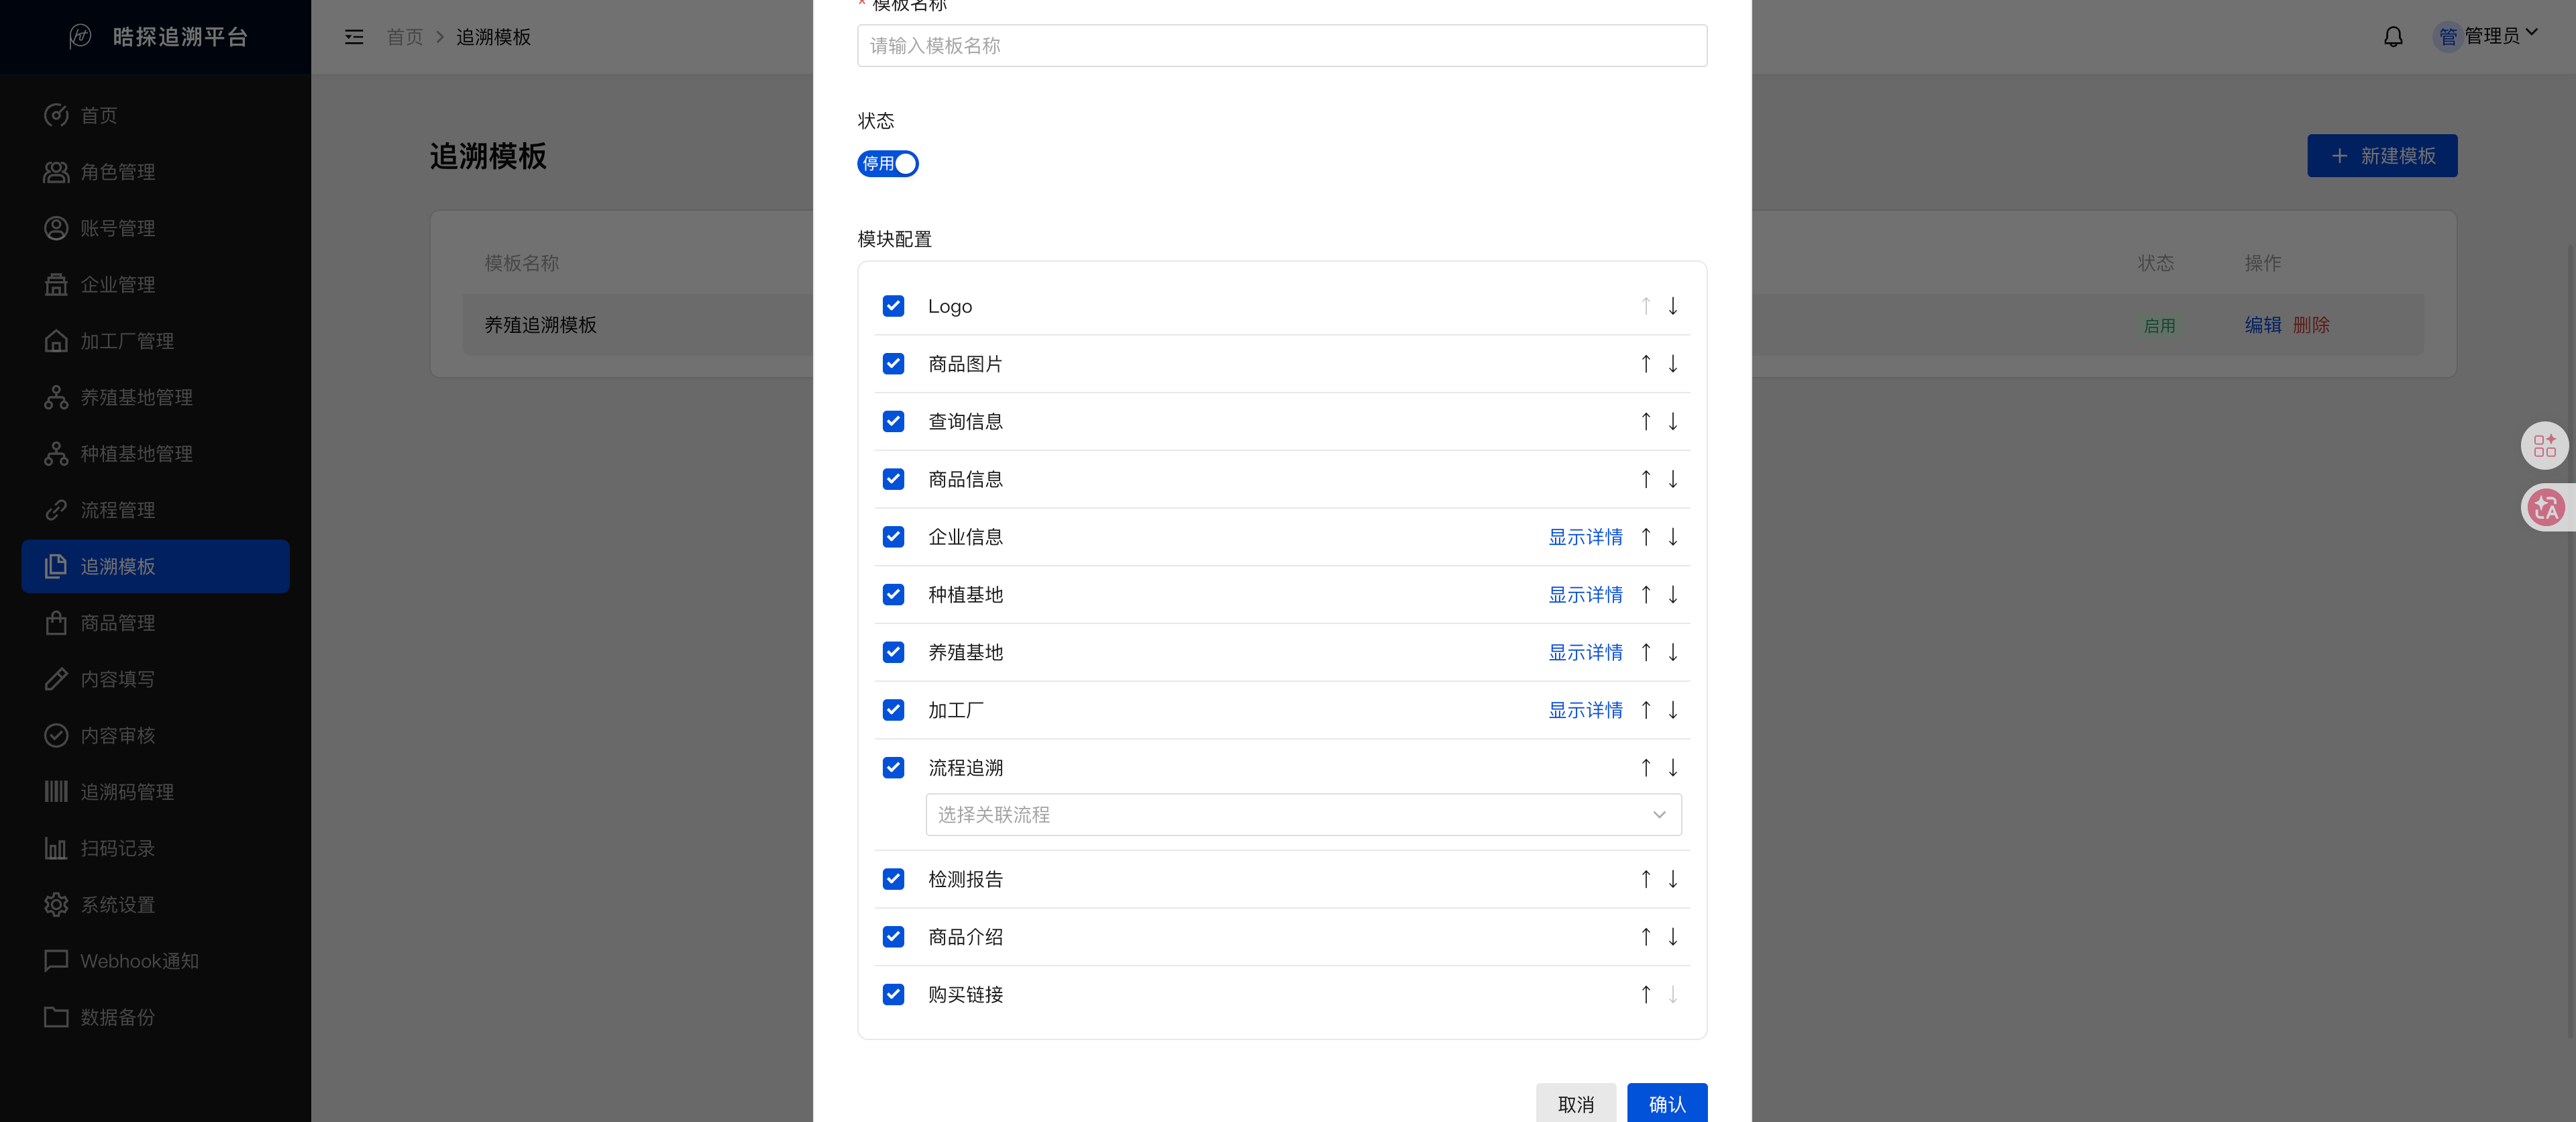Uncheck the 检测报告 checkbox
Viewport: 2576px width, 1122px height.
(893, 879)
